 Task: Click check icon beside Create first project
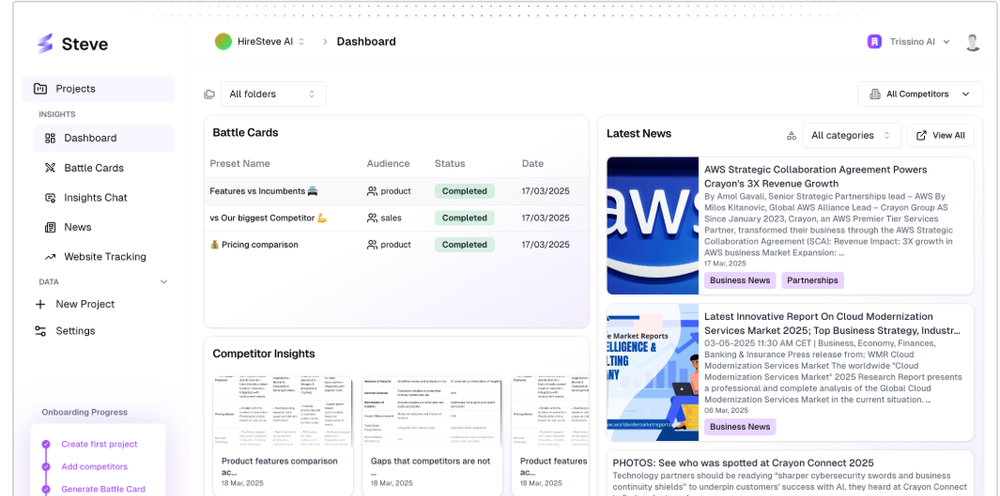coord(46,444)
